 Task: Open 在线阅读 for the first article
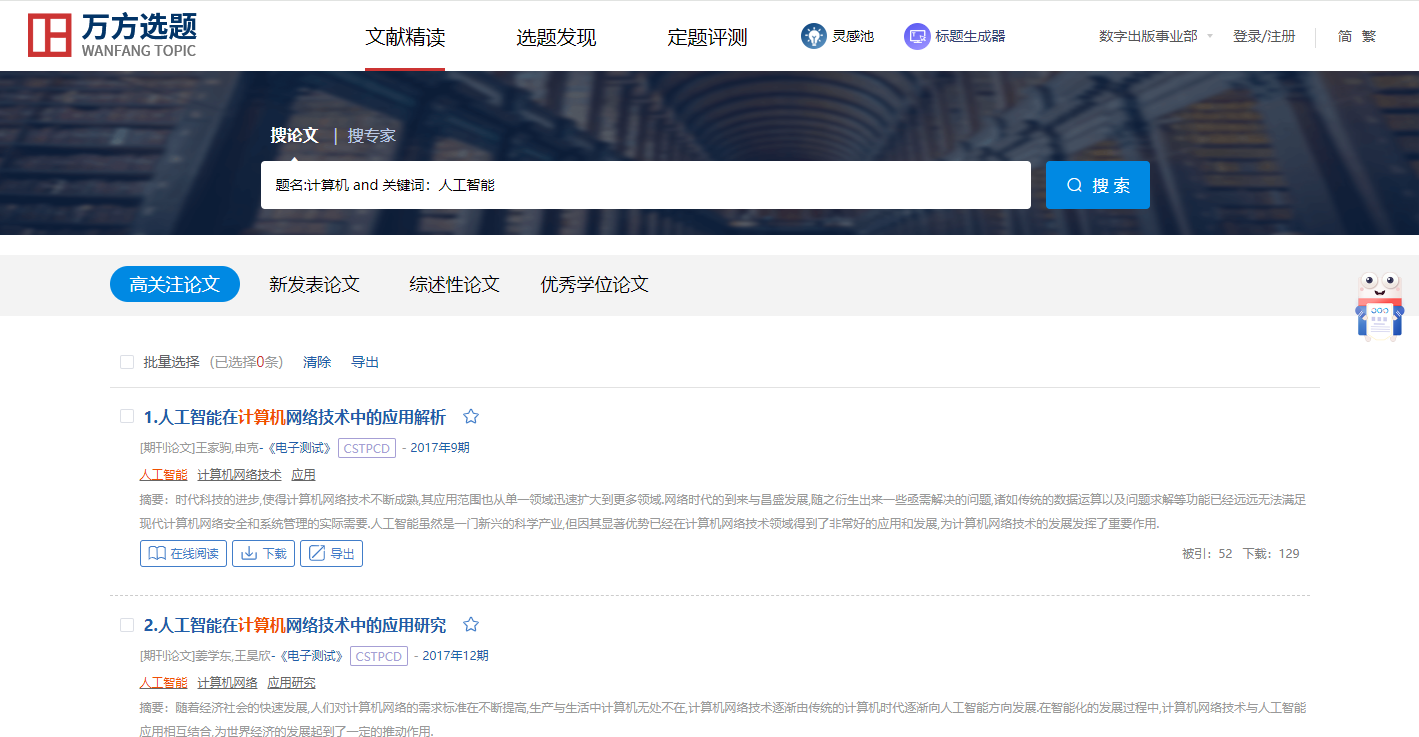pyautogui.click(x=183, y=552)
